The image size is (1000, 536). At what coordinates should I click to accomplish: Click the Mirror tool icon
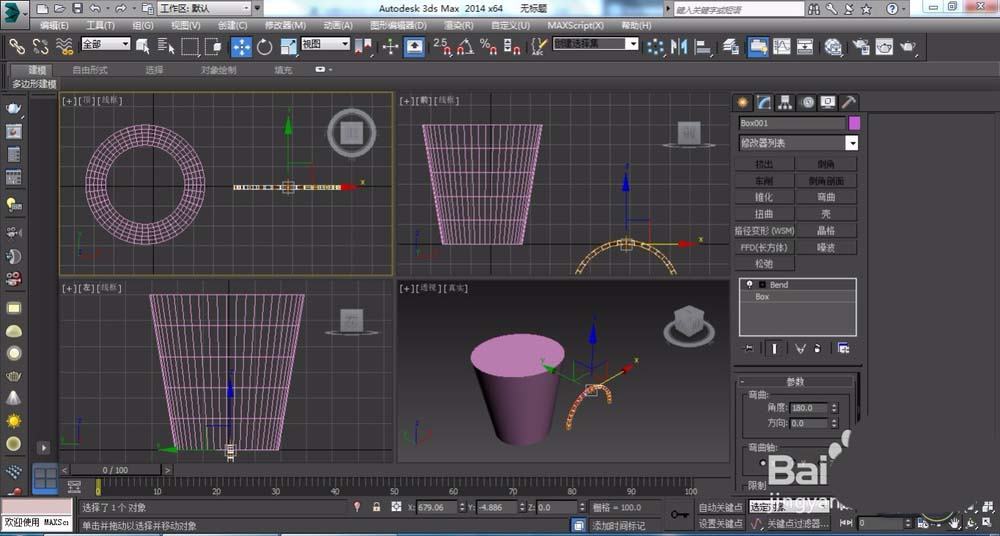(x=680, y=46)
